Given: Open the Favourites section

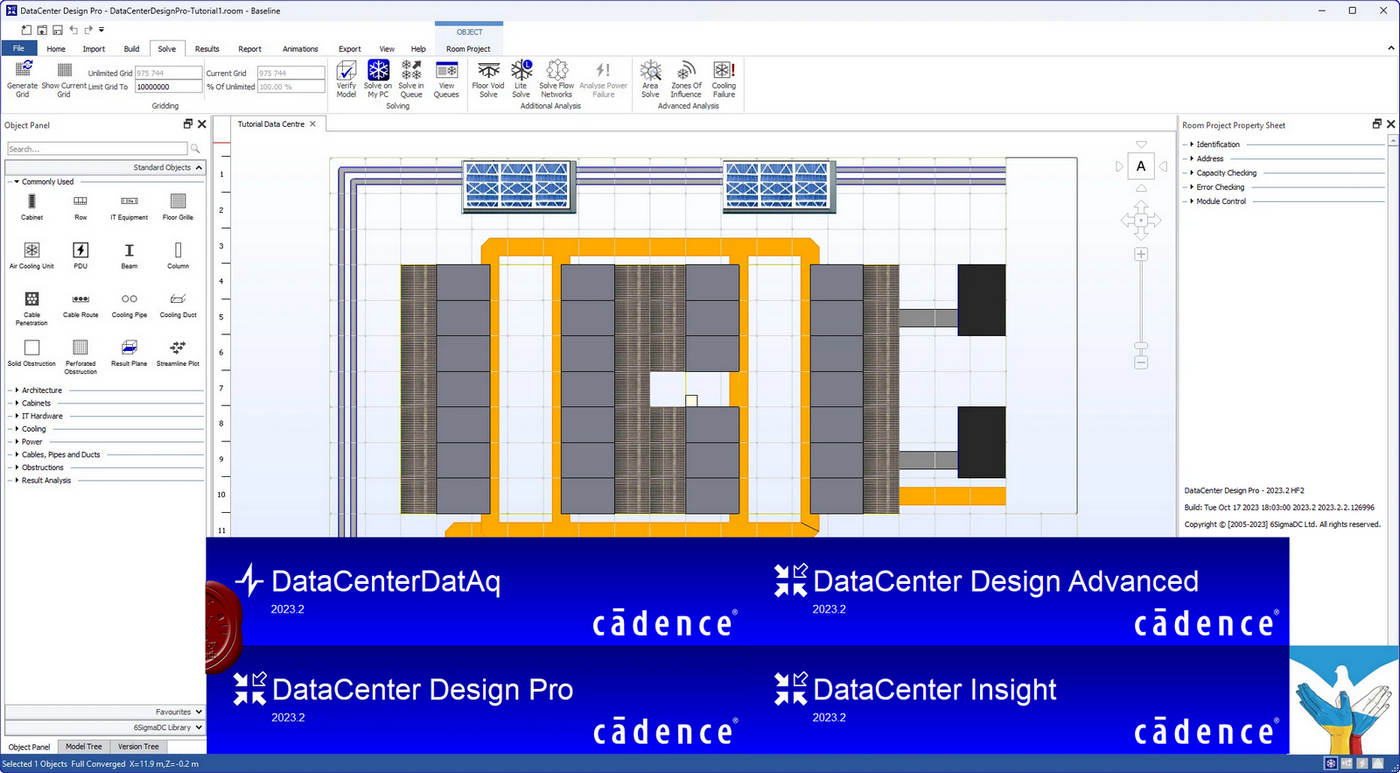Looking at the screenshot, I should (x=105, y=712).
